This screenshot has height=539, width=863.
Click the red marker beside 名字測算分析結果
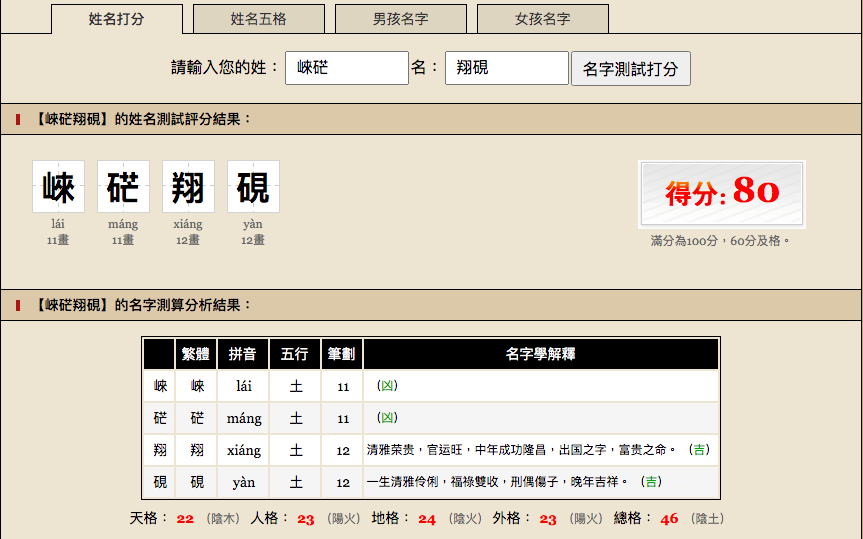click(18, 305)
